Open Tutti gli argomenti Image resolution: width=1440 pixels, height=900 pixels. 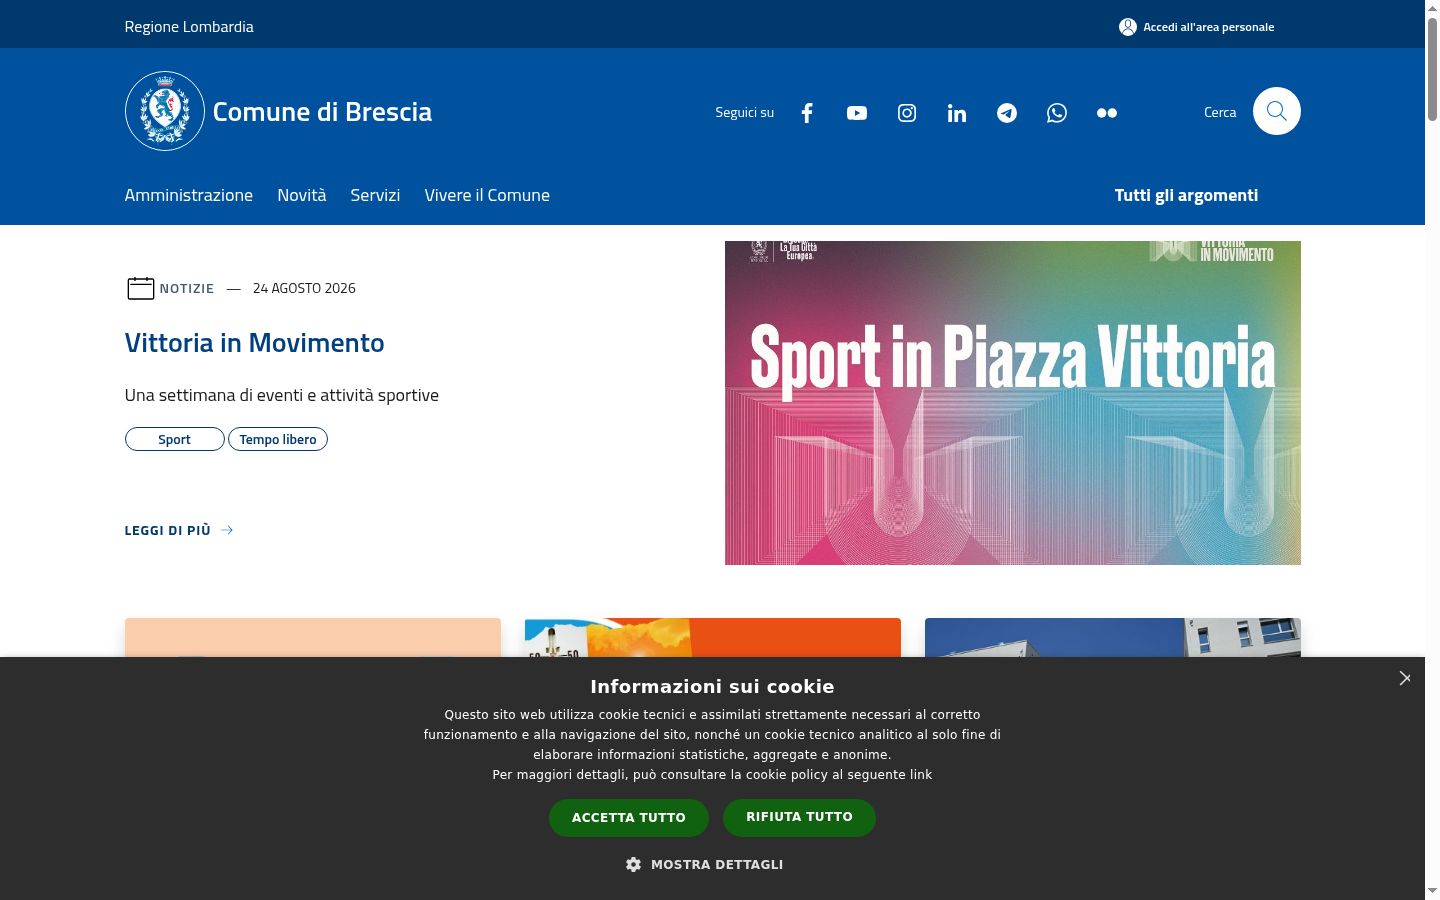click(x=1186, y=195)
